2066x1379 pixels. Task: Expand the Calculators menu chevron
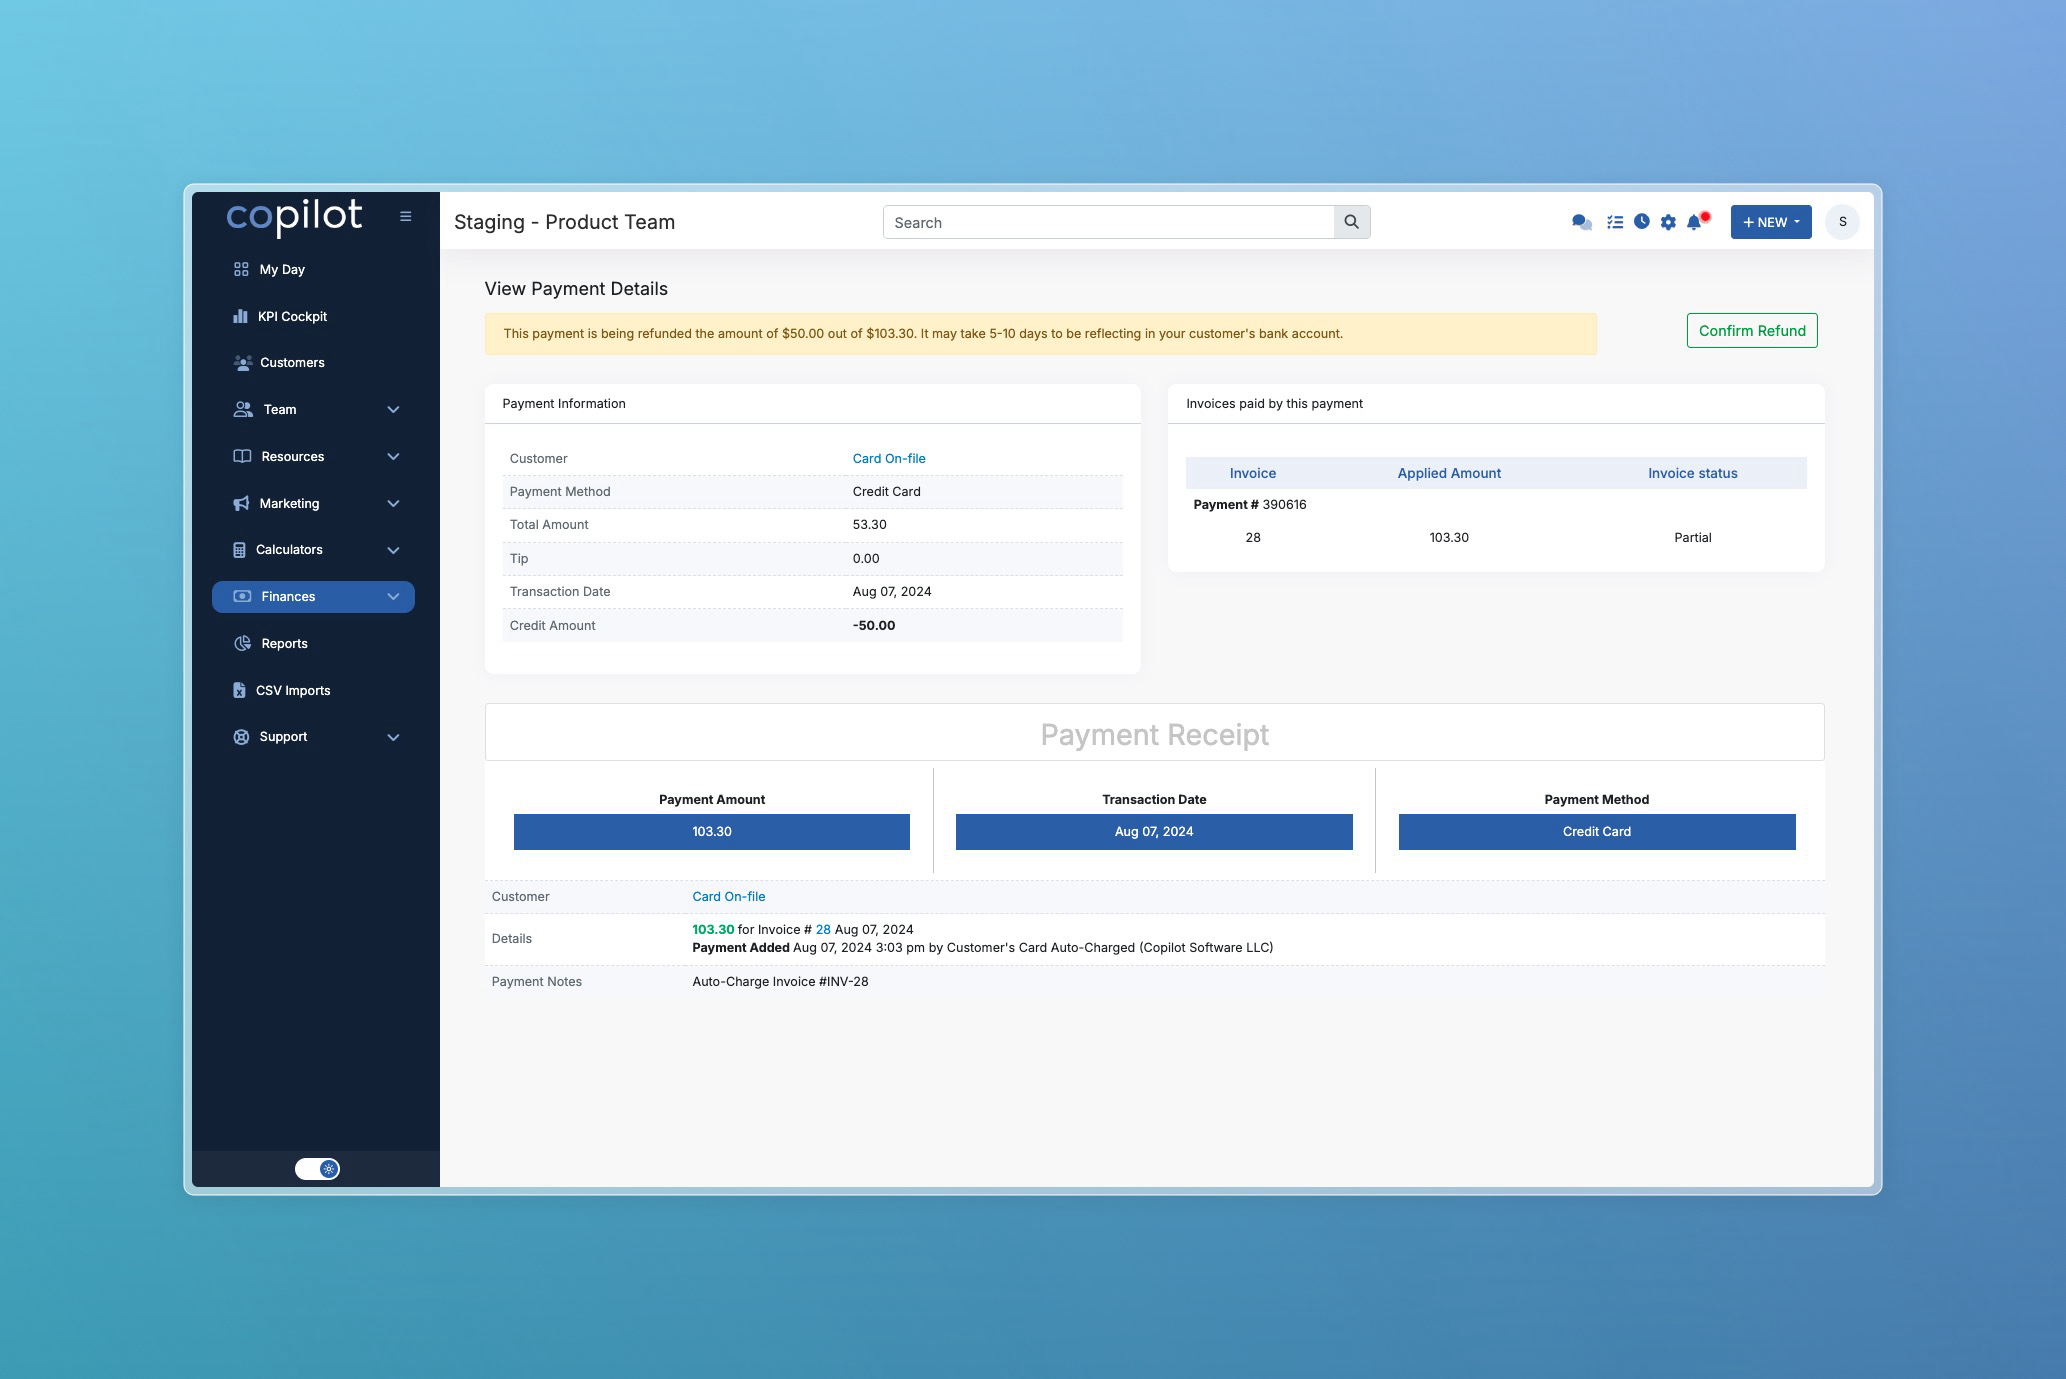(393, 550)
